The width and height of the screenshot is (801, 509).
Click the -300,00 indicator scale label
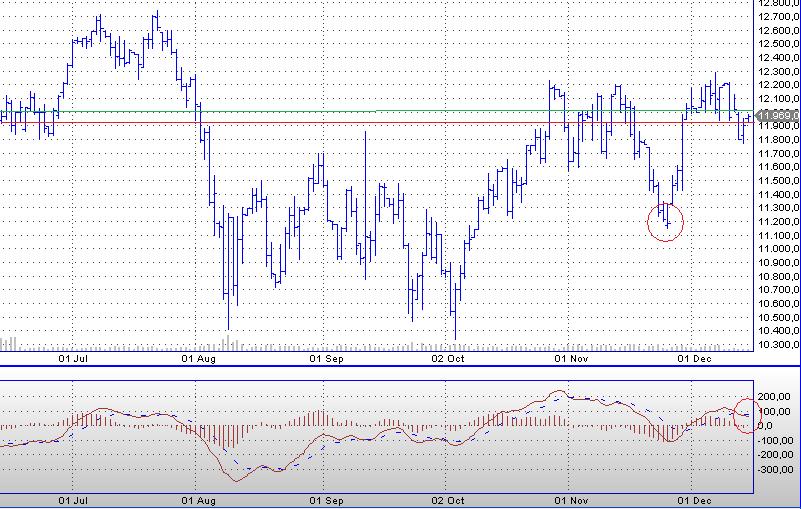click(x=775, y=469)
